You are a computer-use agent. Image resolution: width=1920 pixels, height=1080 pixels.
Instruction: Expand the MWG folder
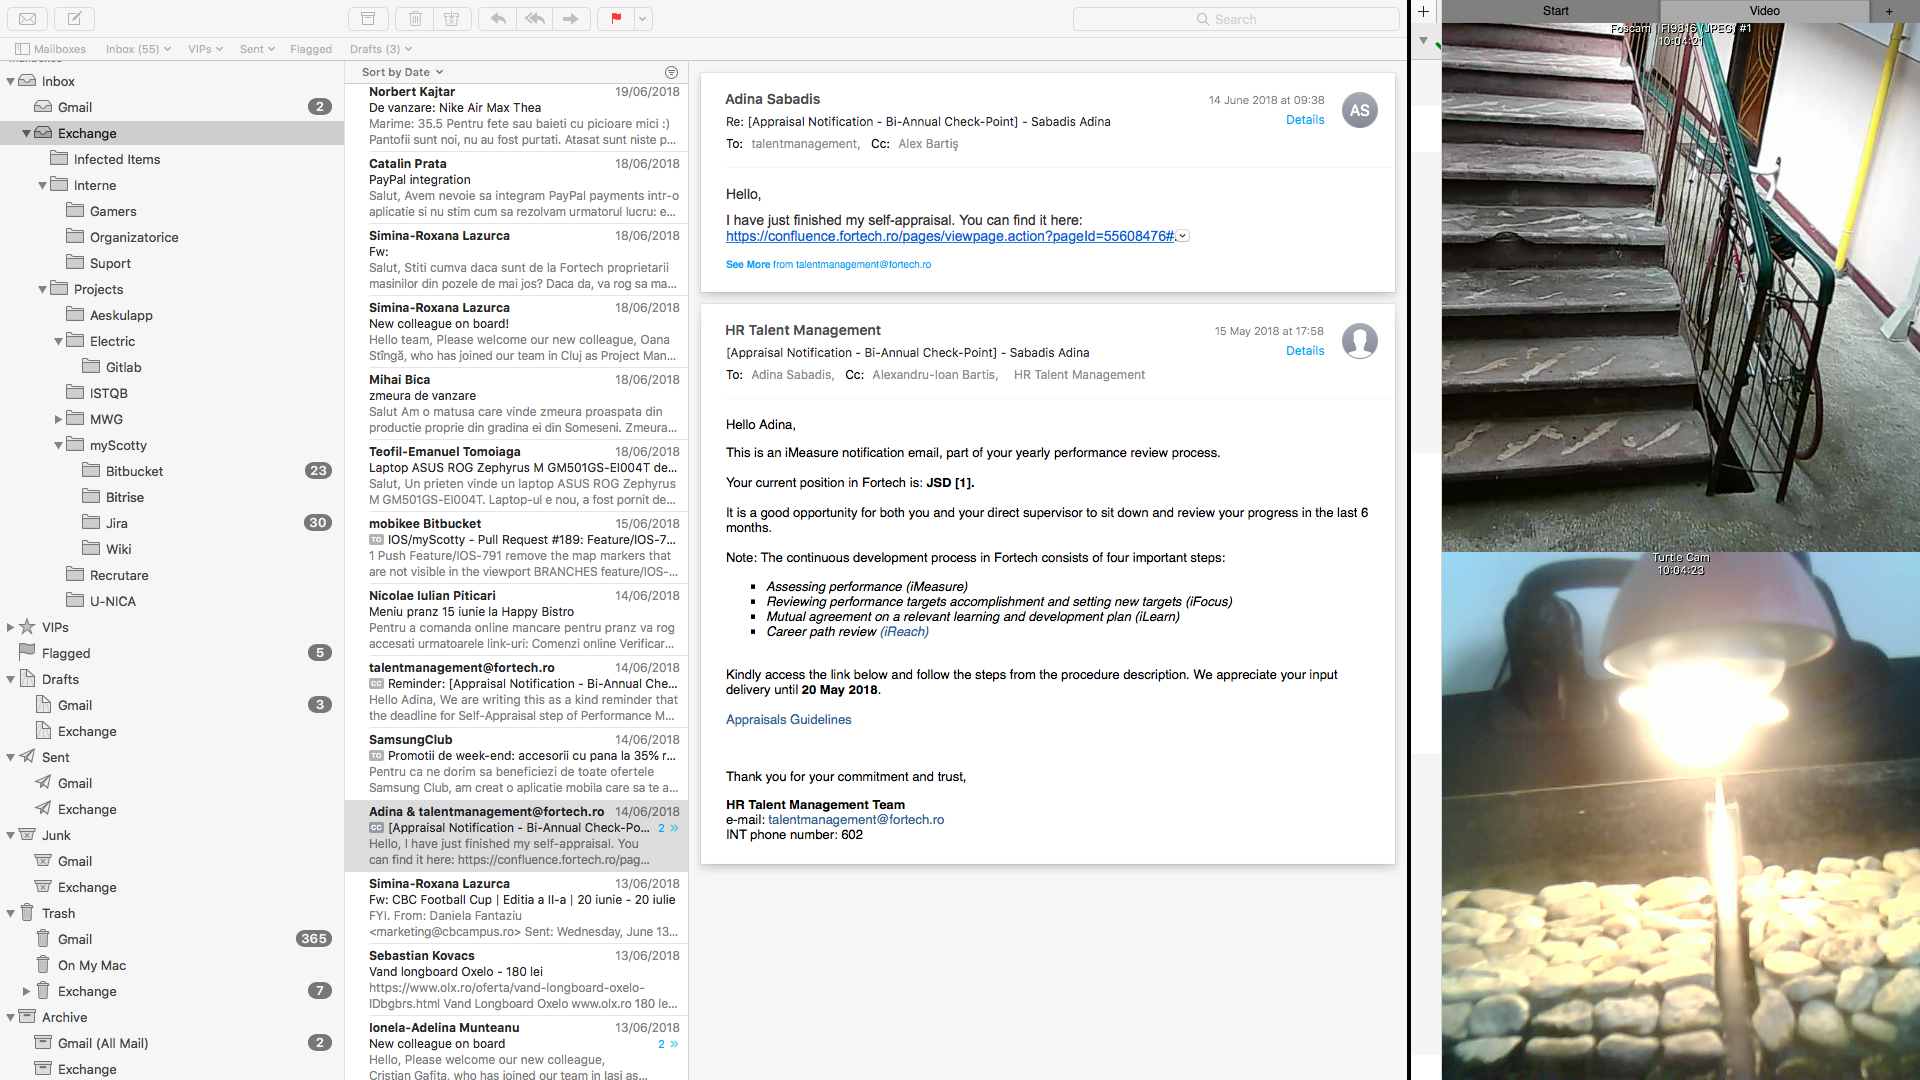point(59,420)
